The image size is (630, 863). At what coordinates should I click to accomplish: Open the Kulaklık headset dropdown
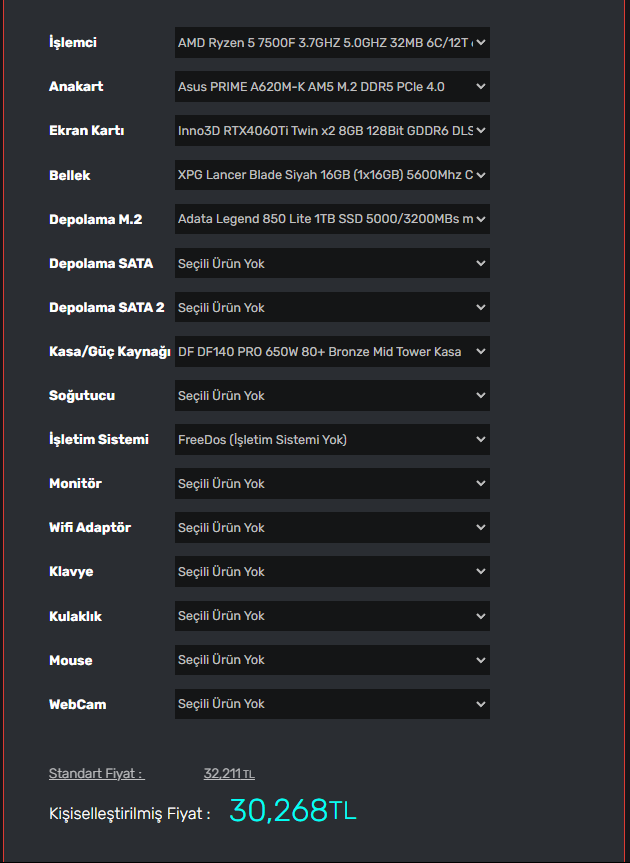pos(332,615)
